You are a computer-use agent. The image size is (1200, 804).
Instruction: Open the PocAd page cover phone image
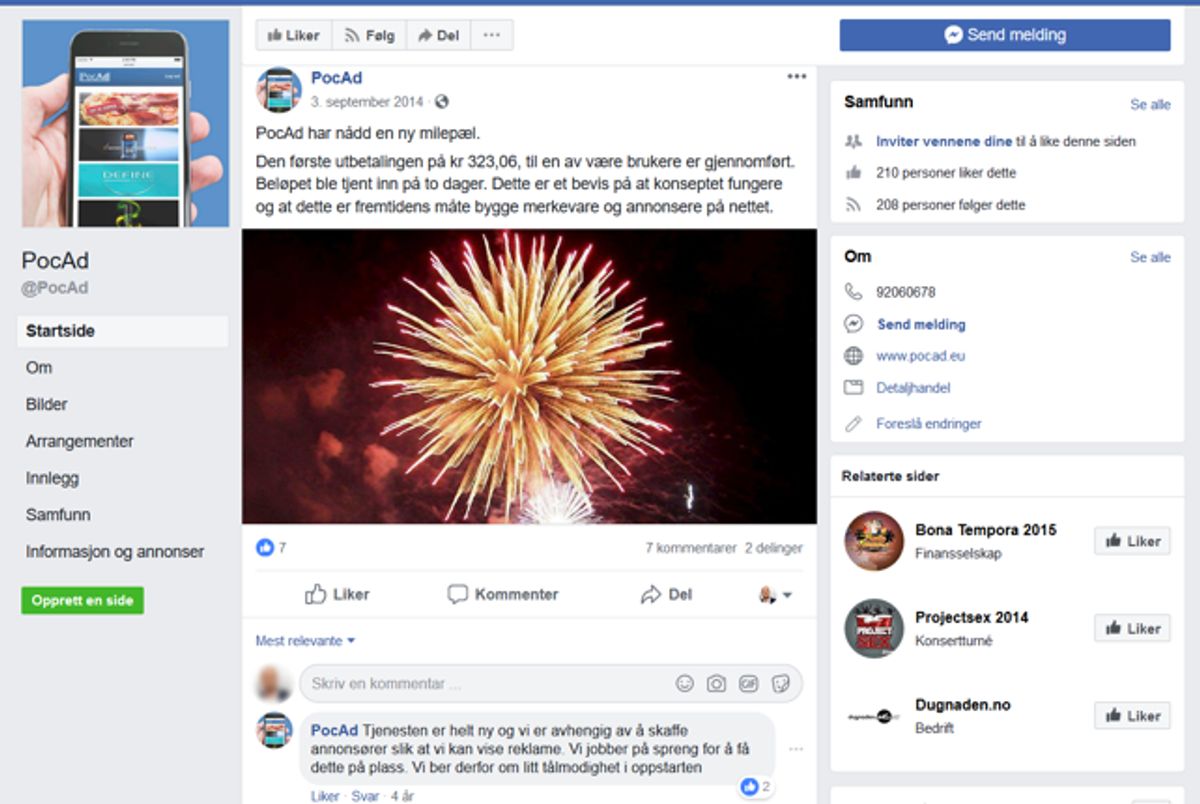pos(125,123)
